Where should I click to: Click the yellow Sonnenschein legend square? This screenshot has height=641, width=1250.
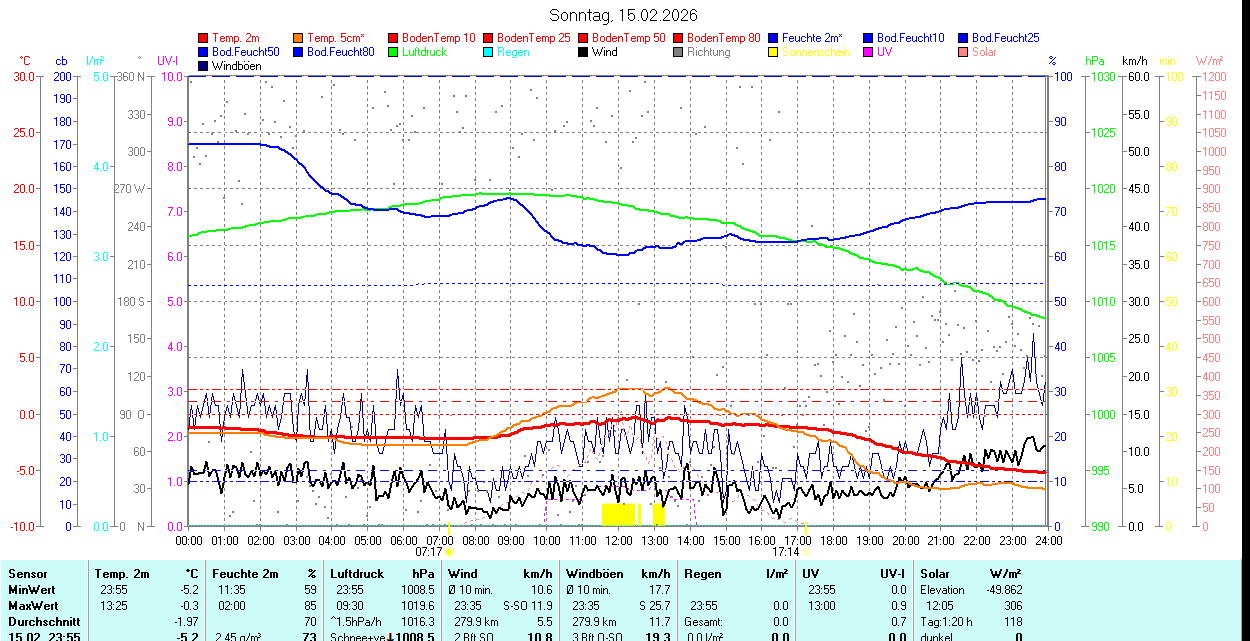coord(773,52)
